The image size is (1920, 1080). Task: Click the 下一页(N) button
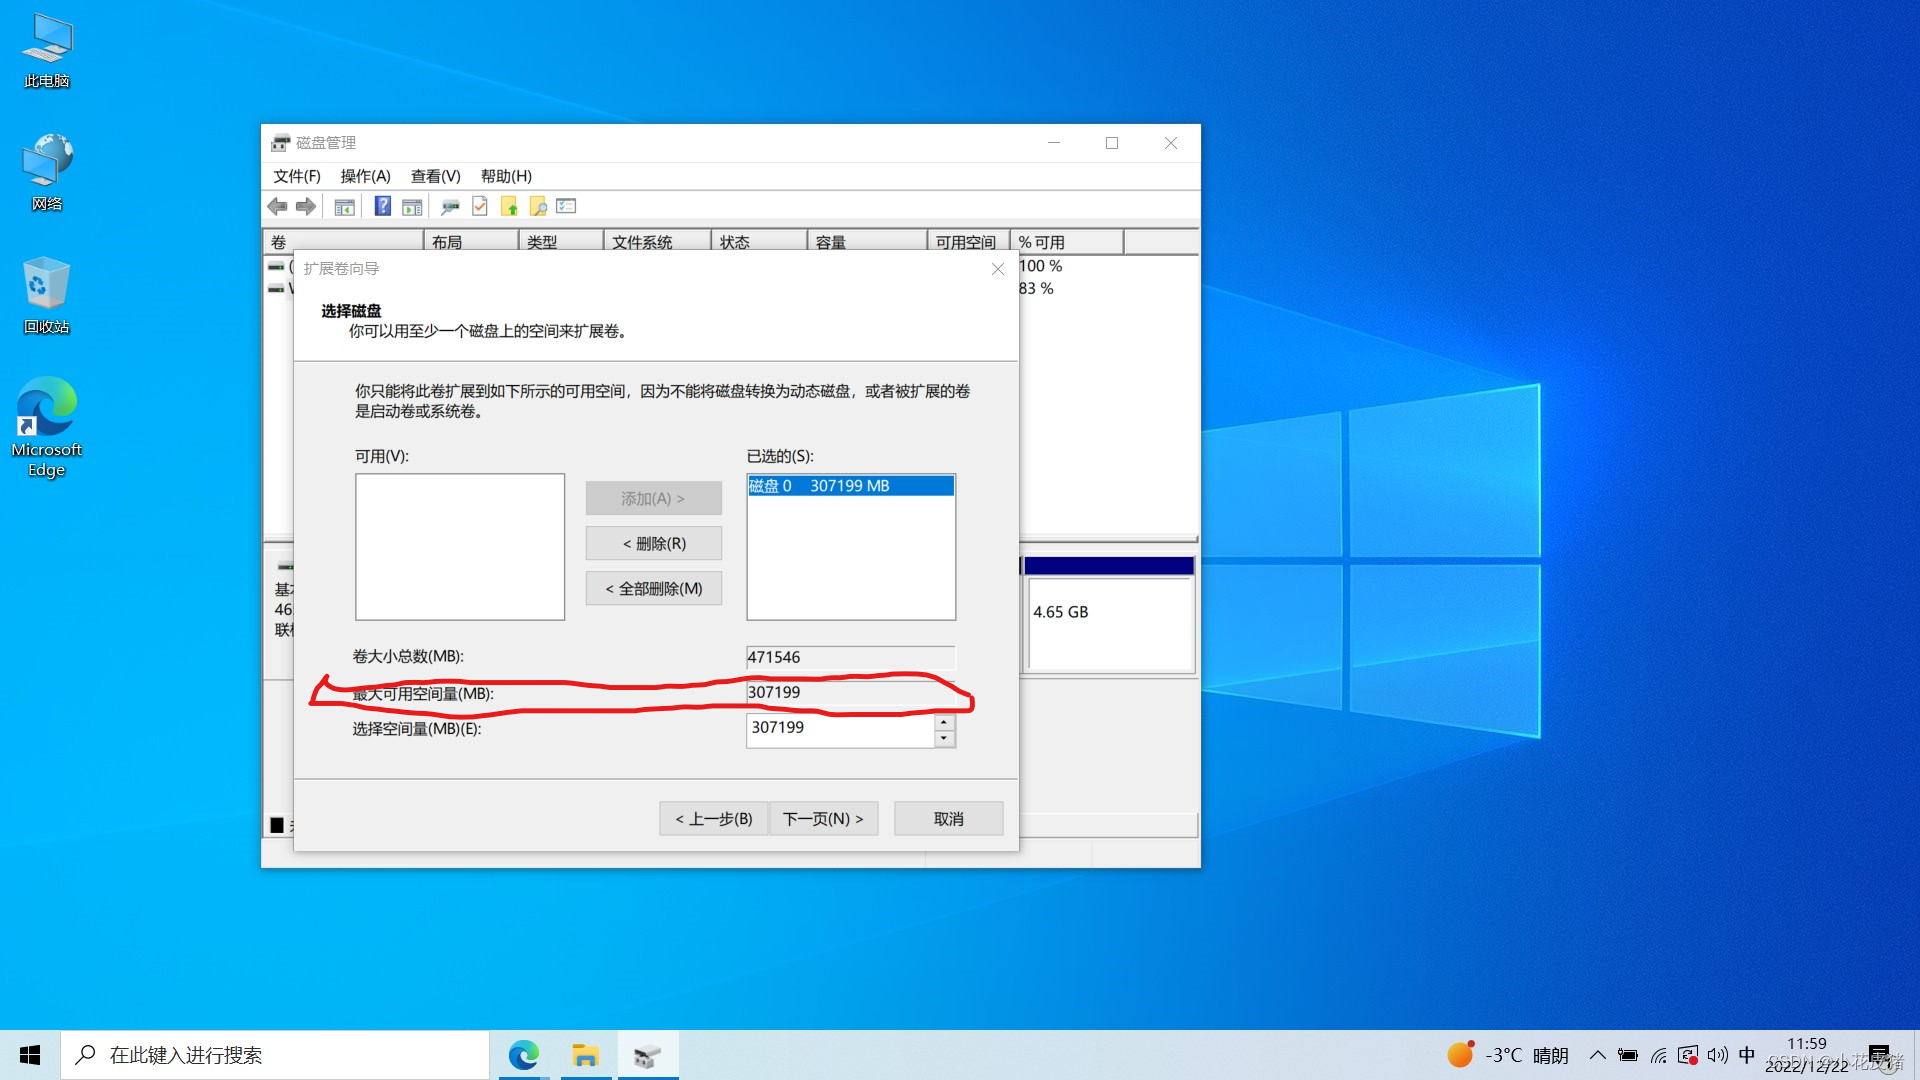tap(823, 818)
